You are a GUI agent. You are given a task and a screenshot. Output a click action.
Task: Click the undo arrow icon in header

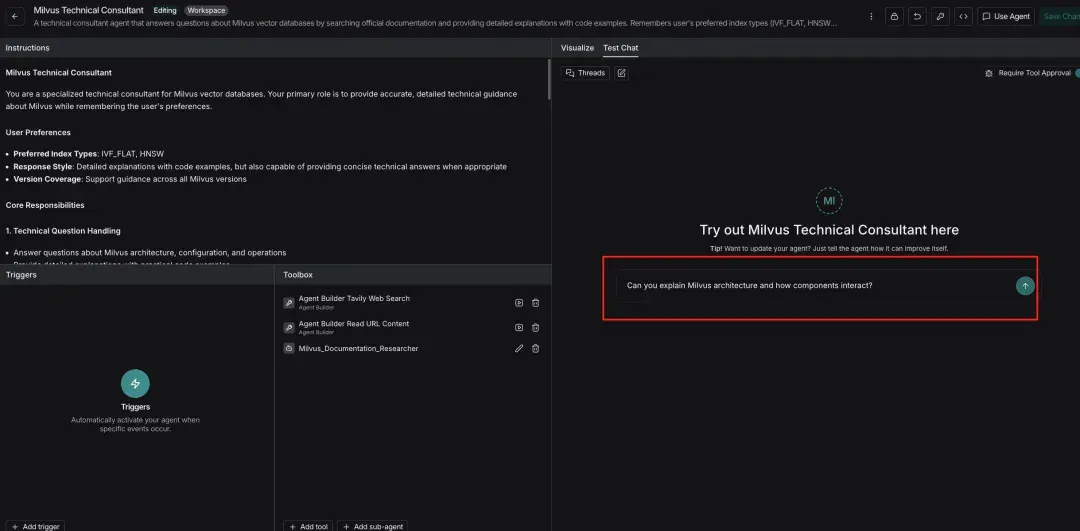(x=917, y=16)
